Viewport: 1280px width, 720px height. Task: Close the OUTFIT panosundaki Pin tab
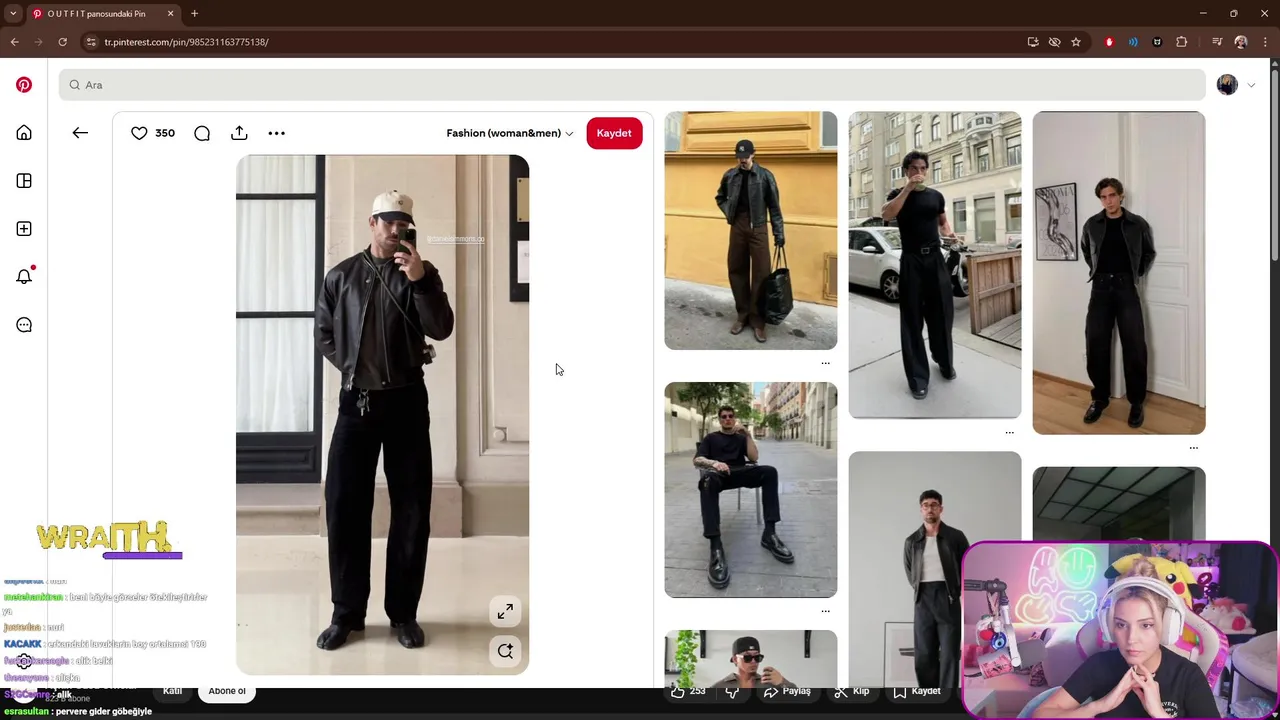[170, 14]
